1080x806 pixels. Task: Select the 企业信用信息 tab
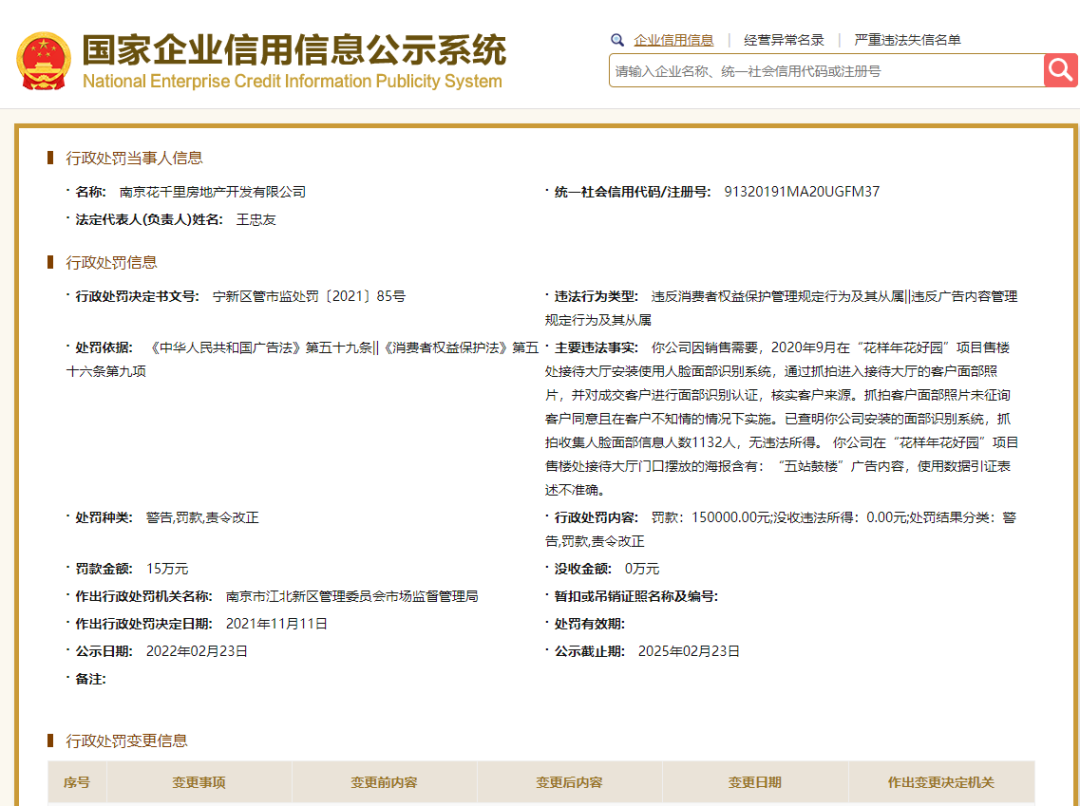(673, 40)
